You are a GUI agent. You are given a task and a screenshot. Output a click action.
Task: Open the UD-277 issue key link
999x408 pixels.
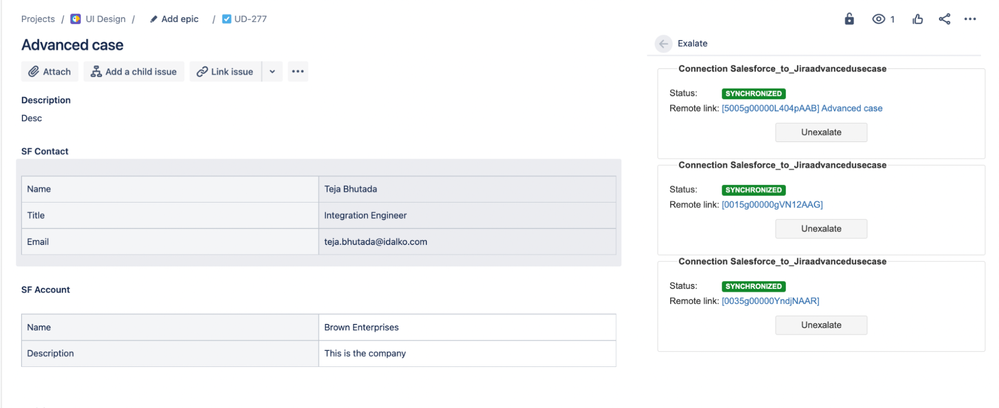pos(244,19)
